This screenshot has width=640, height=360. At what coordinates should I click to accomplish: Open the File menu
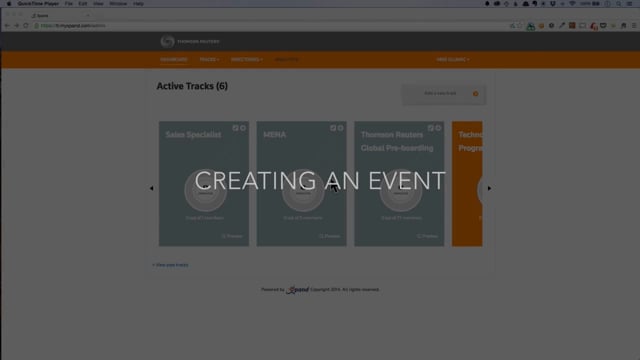(x=69, y=4)
